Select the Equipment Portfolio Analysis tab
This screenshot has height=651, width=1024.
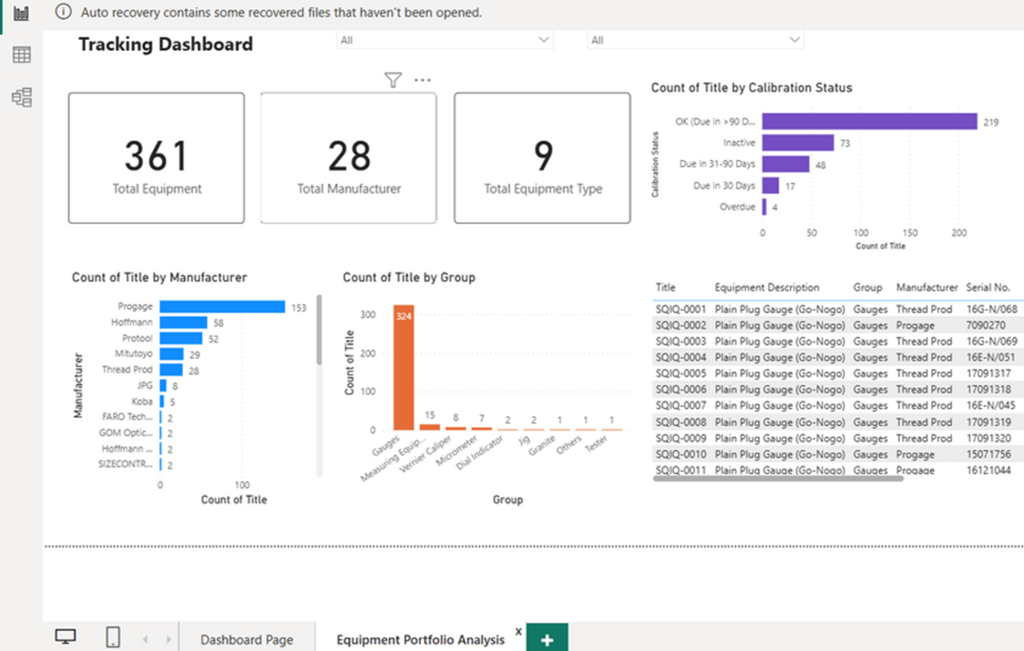[x=420, y=639]
